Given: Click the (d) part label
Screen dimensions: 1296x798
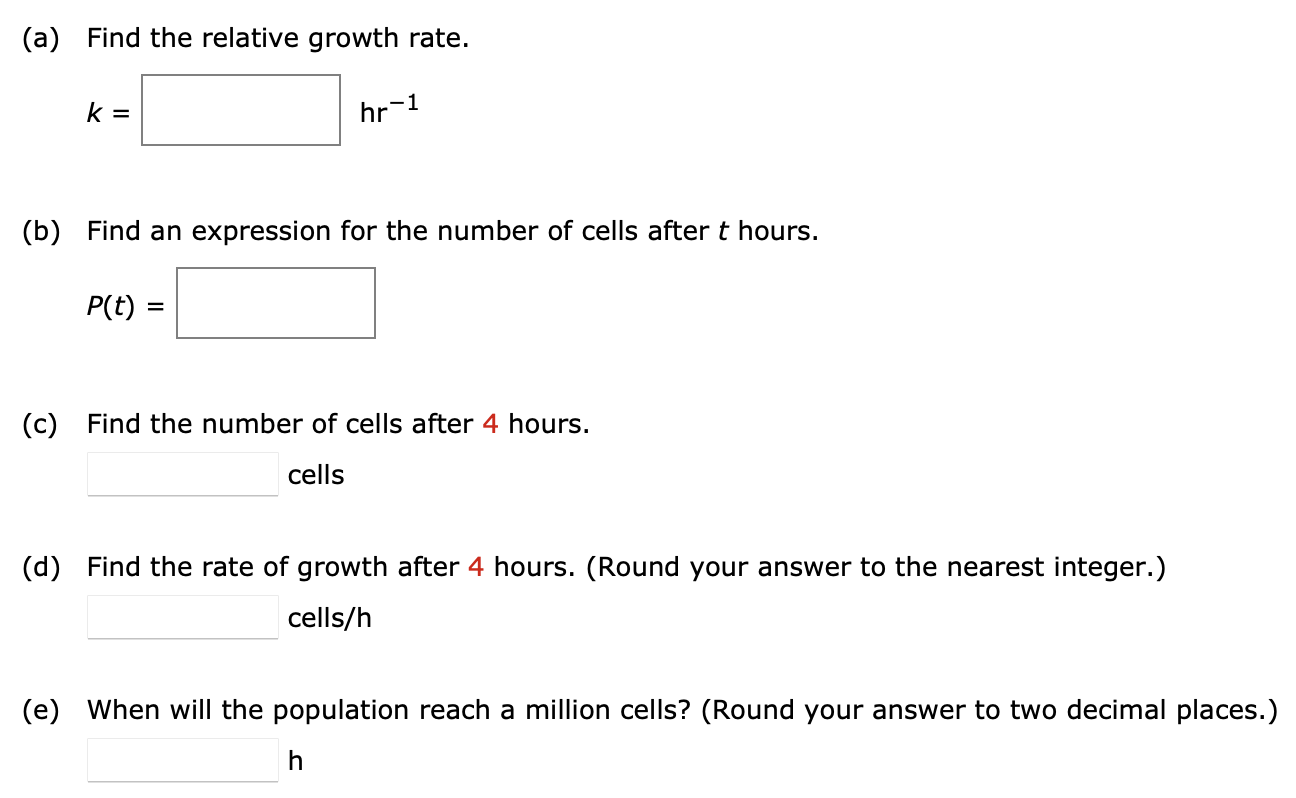Looking at the screenshot, I should pos(40,568).
